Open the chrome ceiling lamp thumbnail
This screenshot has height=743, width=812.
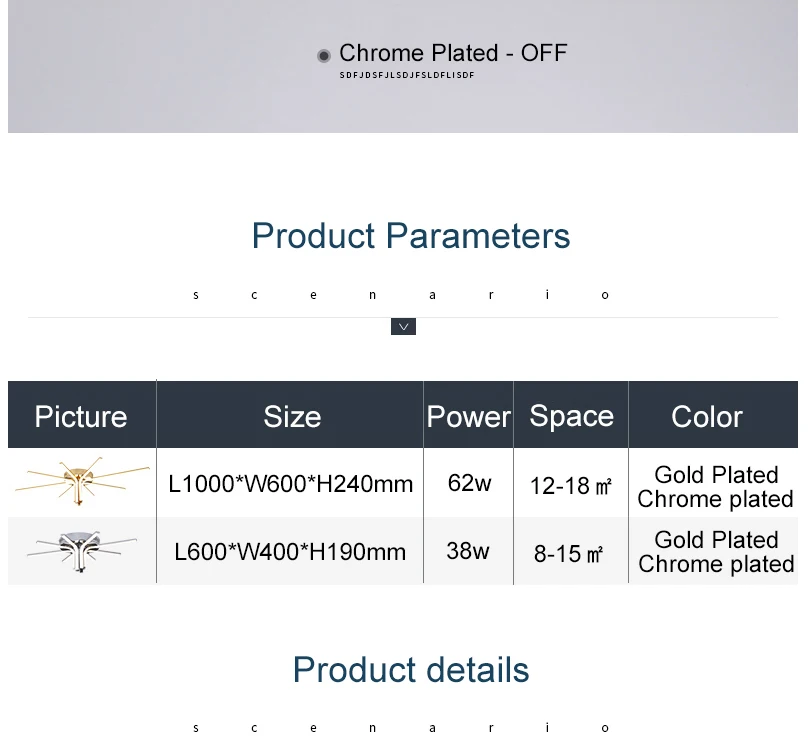click(82, 551)
